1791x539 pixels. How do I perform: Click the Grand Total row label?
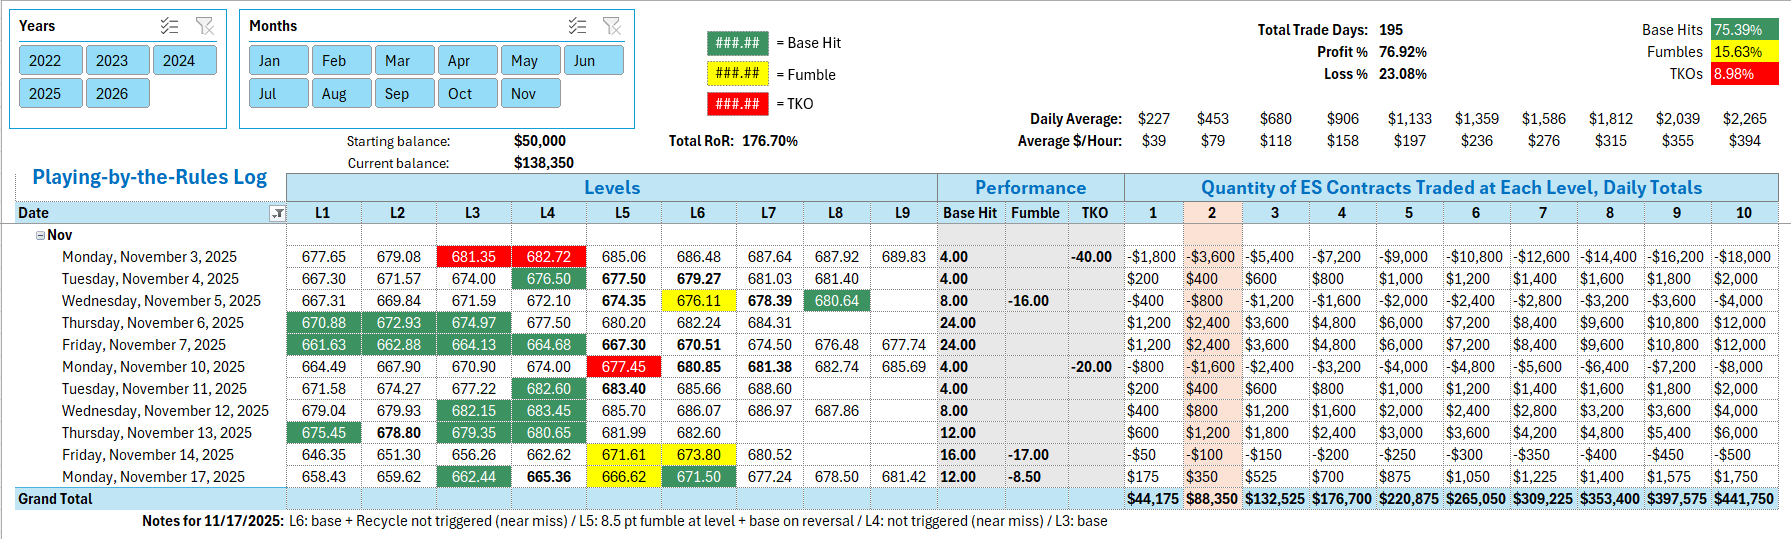pos(55,498)
